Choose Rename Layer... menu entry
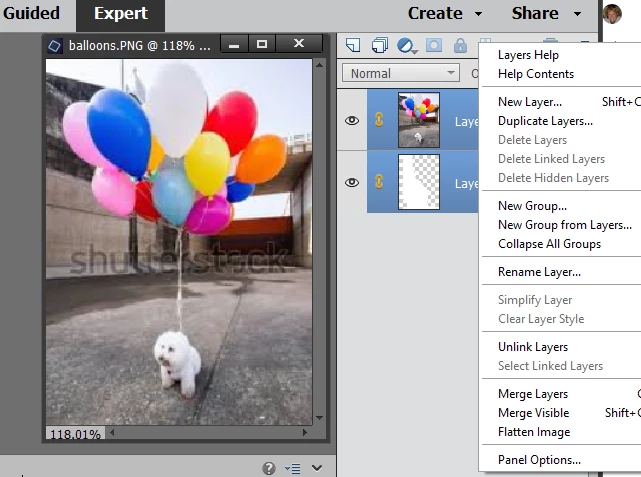 [539, 272]
